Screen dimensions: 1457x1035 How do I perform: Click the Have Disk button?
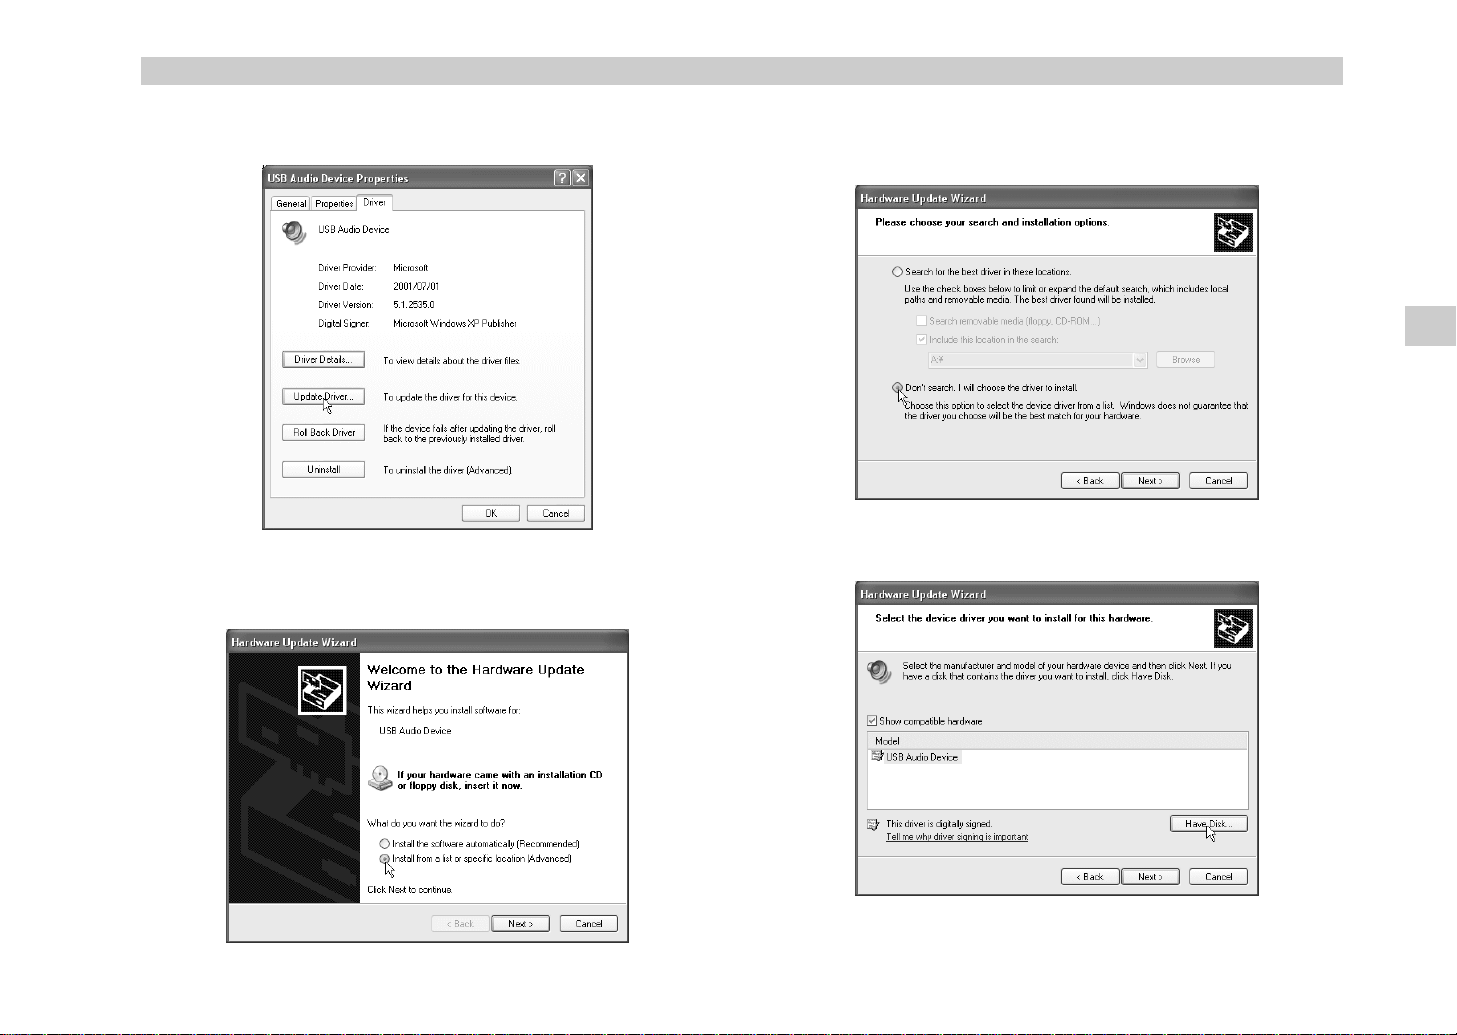pos(1209,824)
